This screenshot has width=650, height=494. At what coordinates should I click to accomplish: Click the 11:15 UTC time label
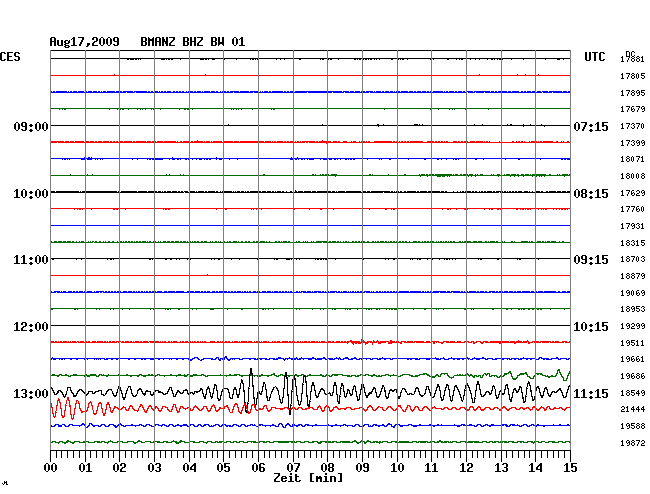[591, 393]
